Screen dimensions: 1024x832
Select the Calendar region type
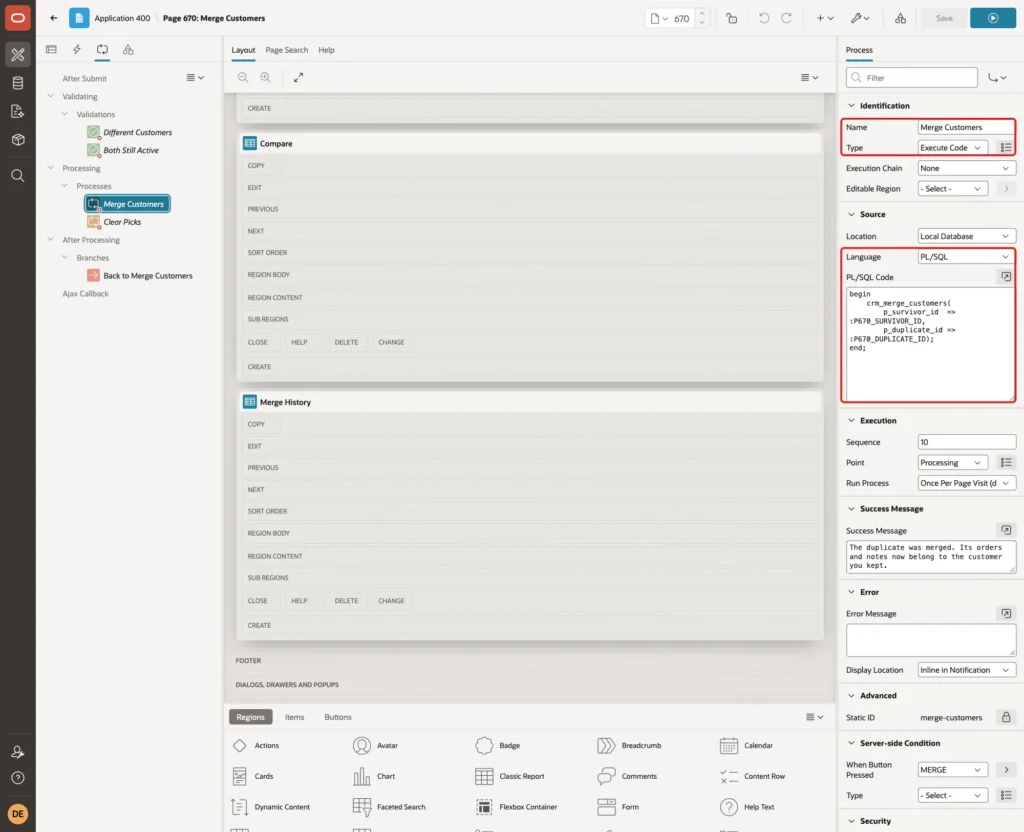click(746, 745)
